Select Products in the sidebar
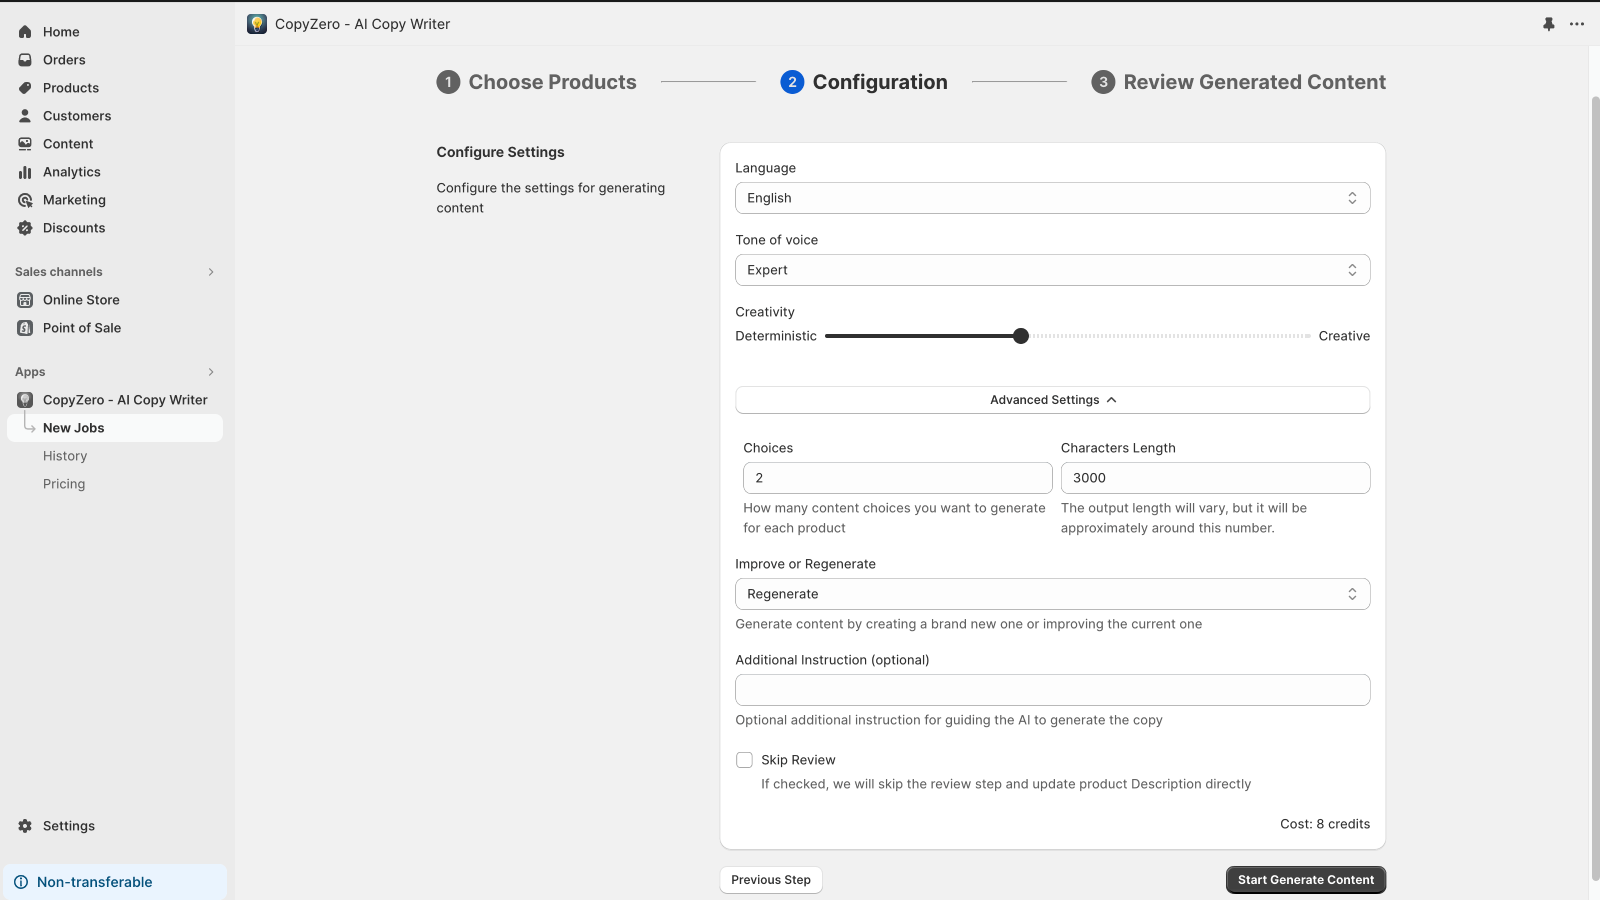This screenshot has width=1600, height=900. [x=70, y=87]
